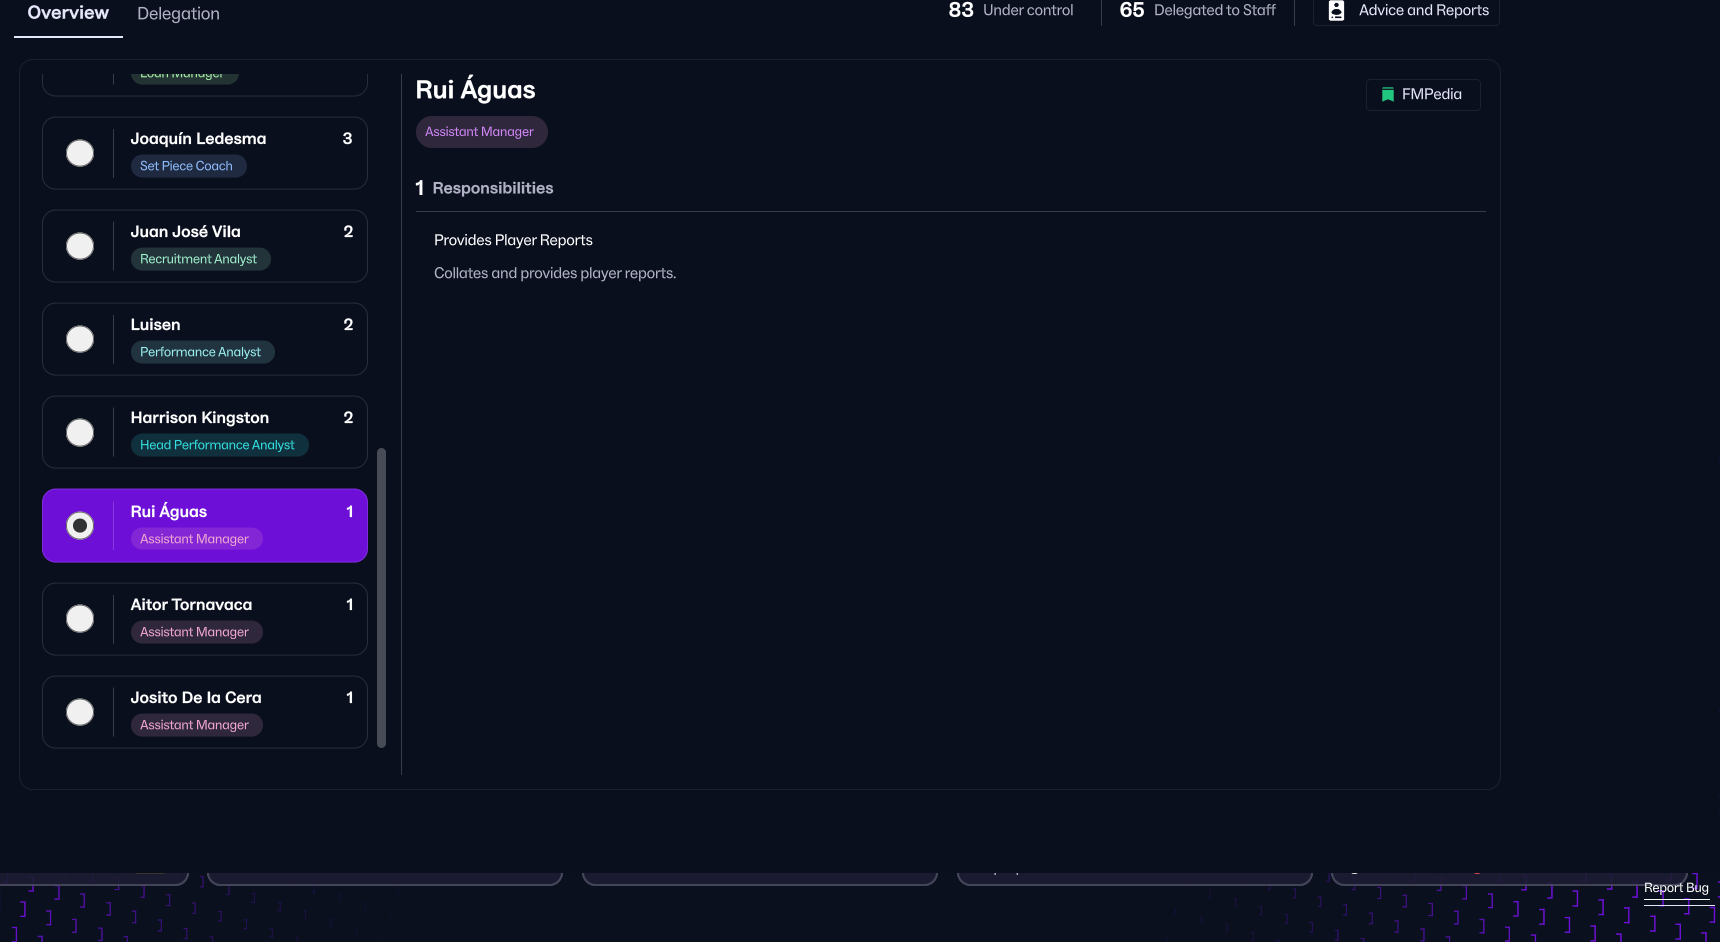Select Luisen radio button

(80, 339)
